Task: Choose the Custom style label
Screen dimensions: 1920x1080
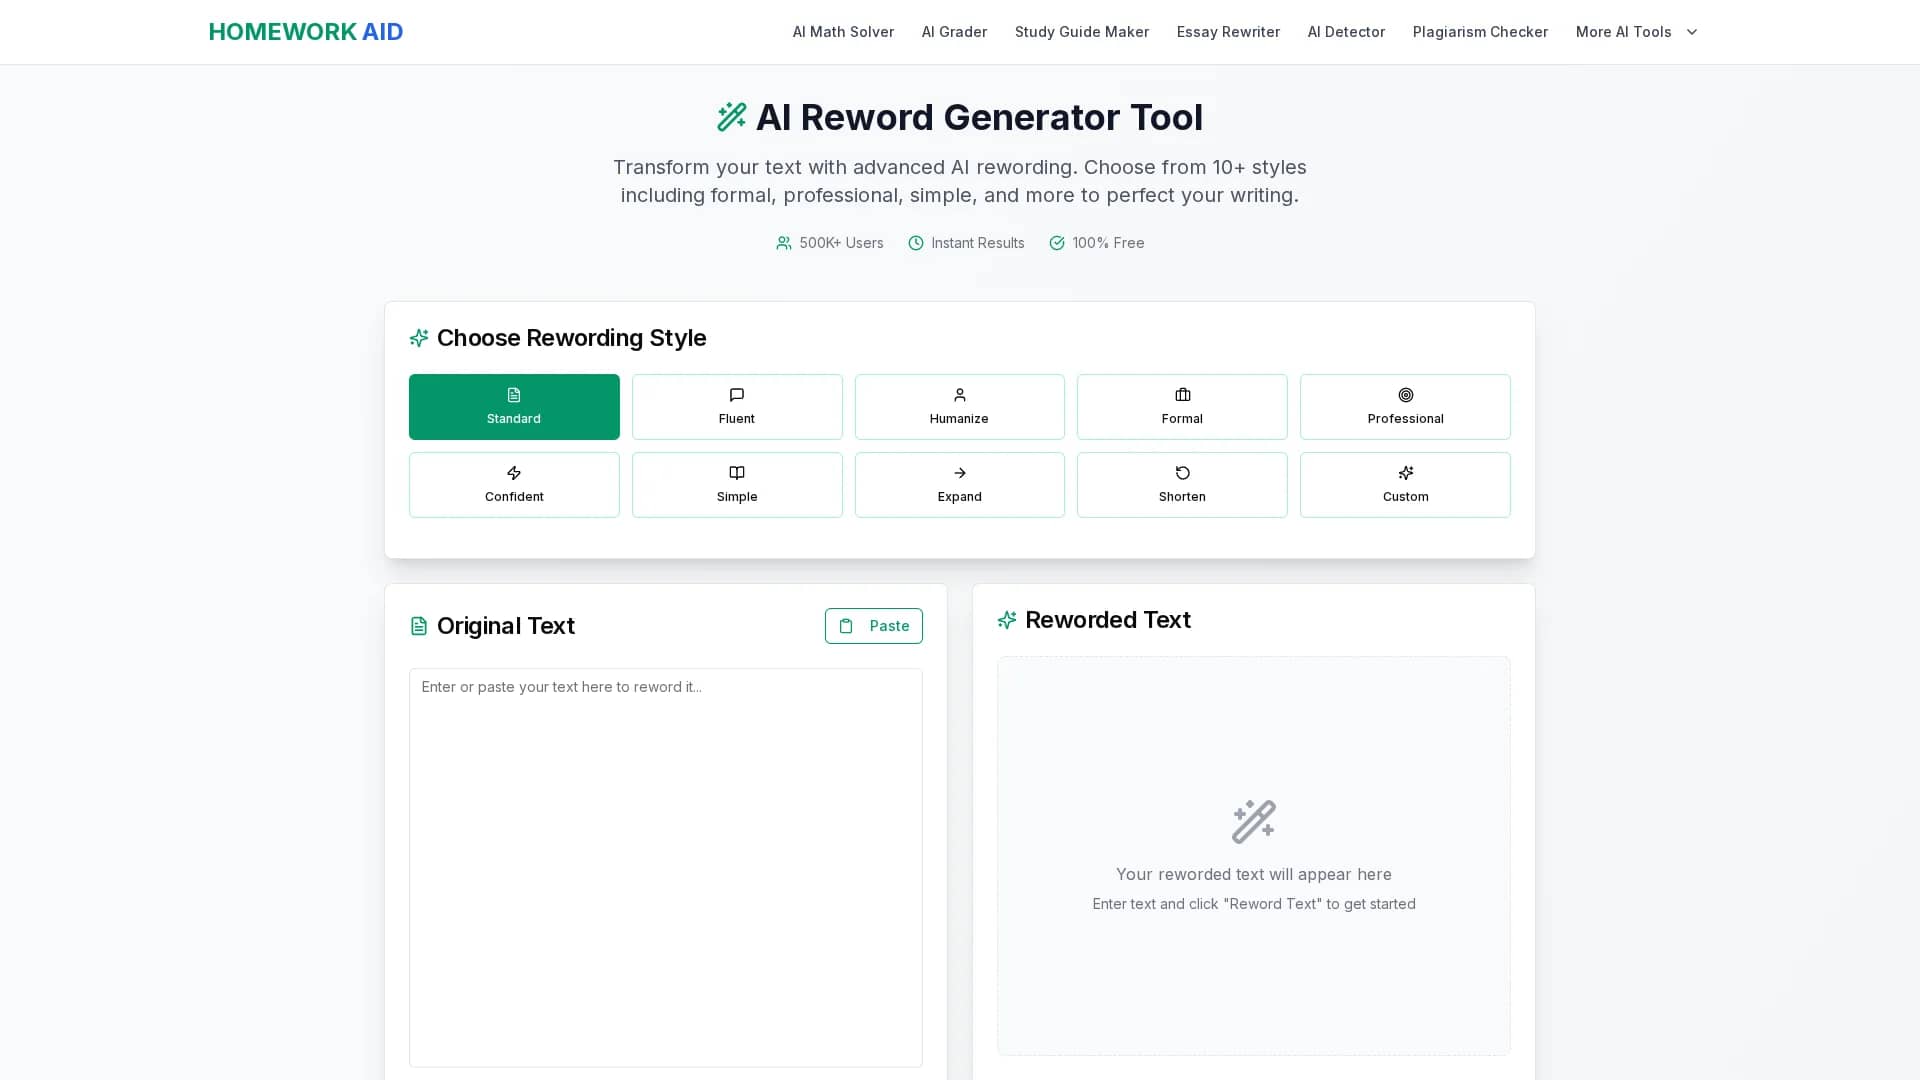Action: pos(1406,497)
